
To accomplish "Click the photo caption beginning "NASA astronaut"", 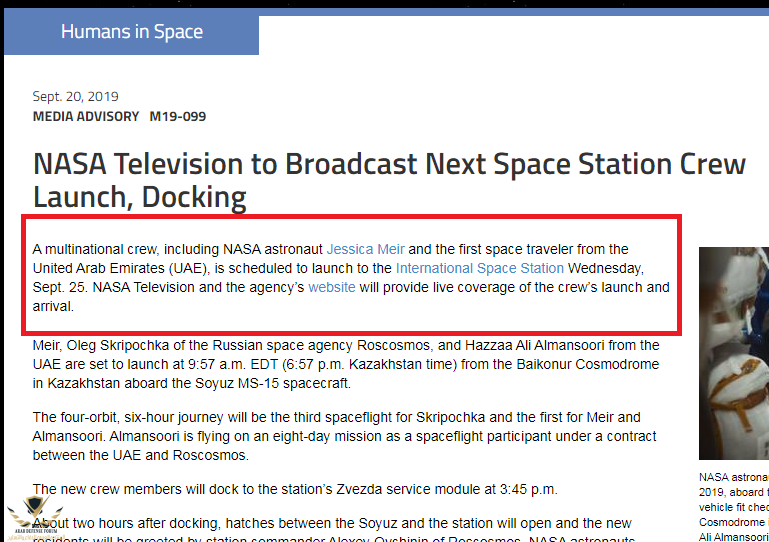I will 734,507.
